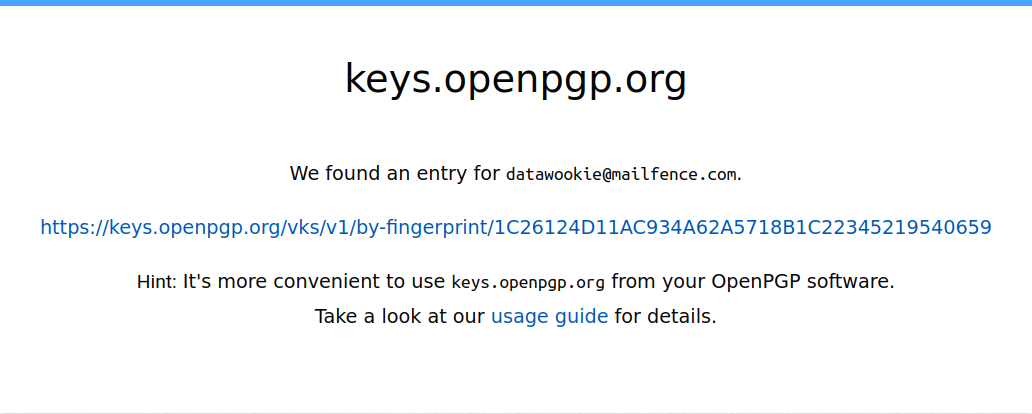The width and height of the screenshot is (1032, 414).
Task: Click the datawookie@mailfence.com email address
Action: [622, 175]
